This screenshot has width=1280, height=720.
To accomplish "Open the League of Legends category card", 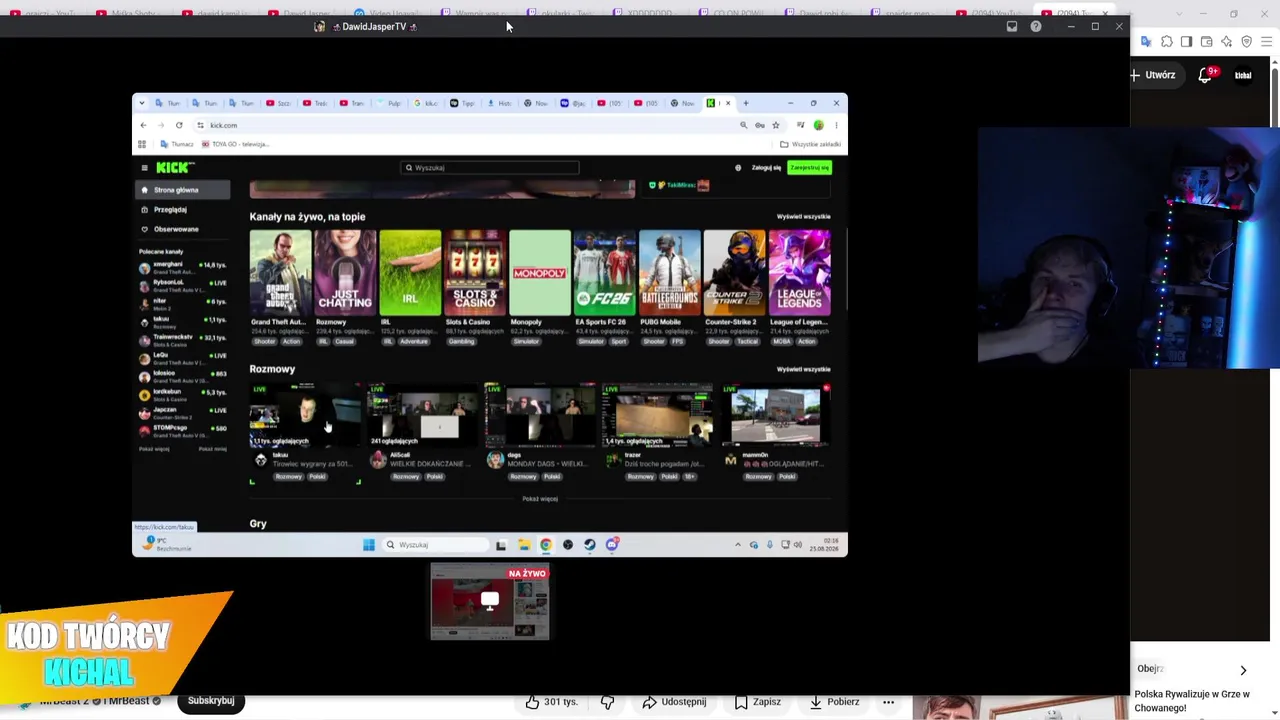I will pos(799,272).
